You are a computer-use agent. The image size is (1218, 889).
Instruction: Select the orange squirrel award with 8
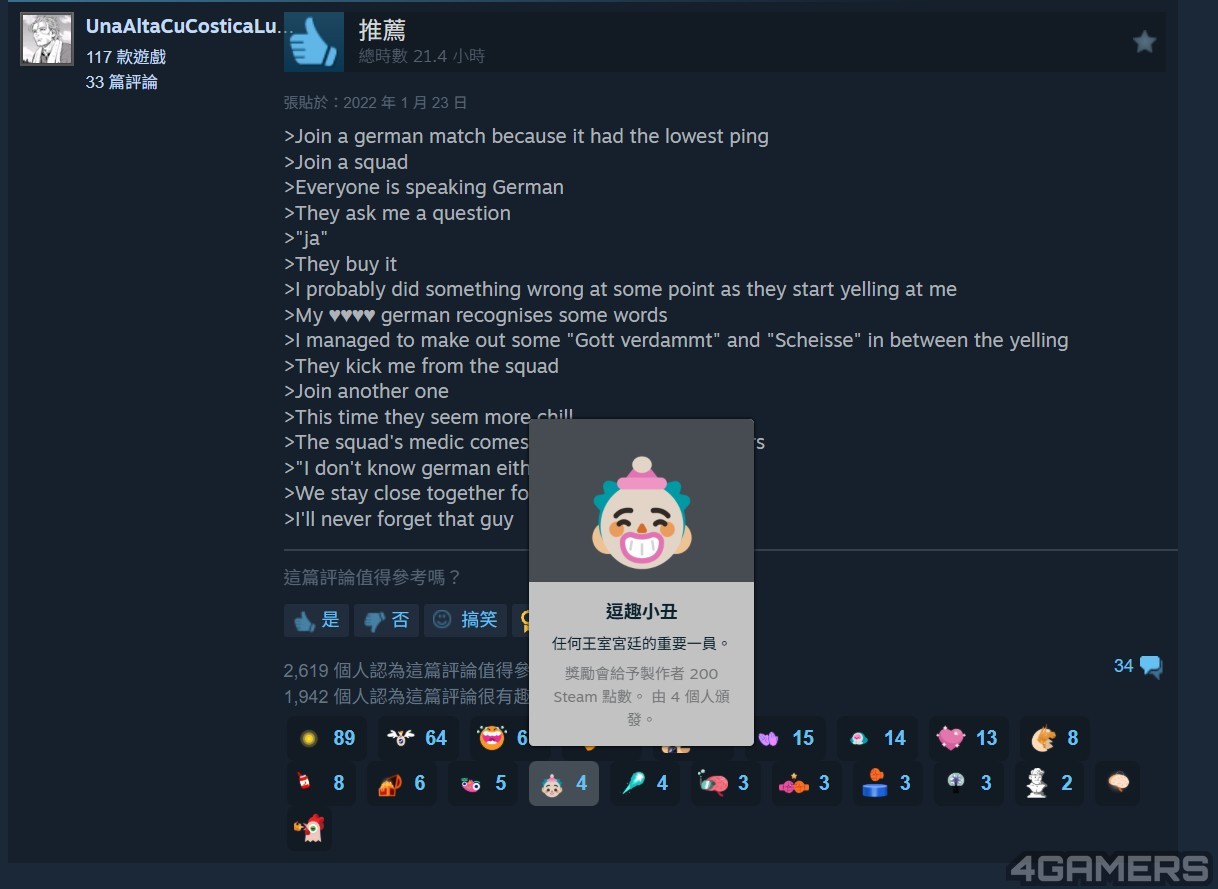point(1055,738)
